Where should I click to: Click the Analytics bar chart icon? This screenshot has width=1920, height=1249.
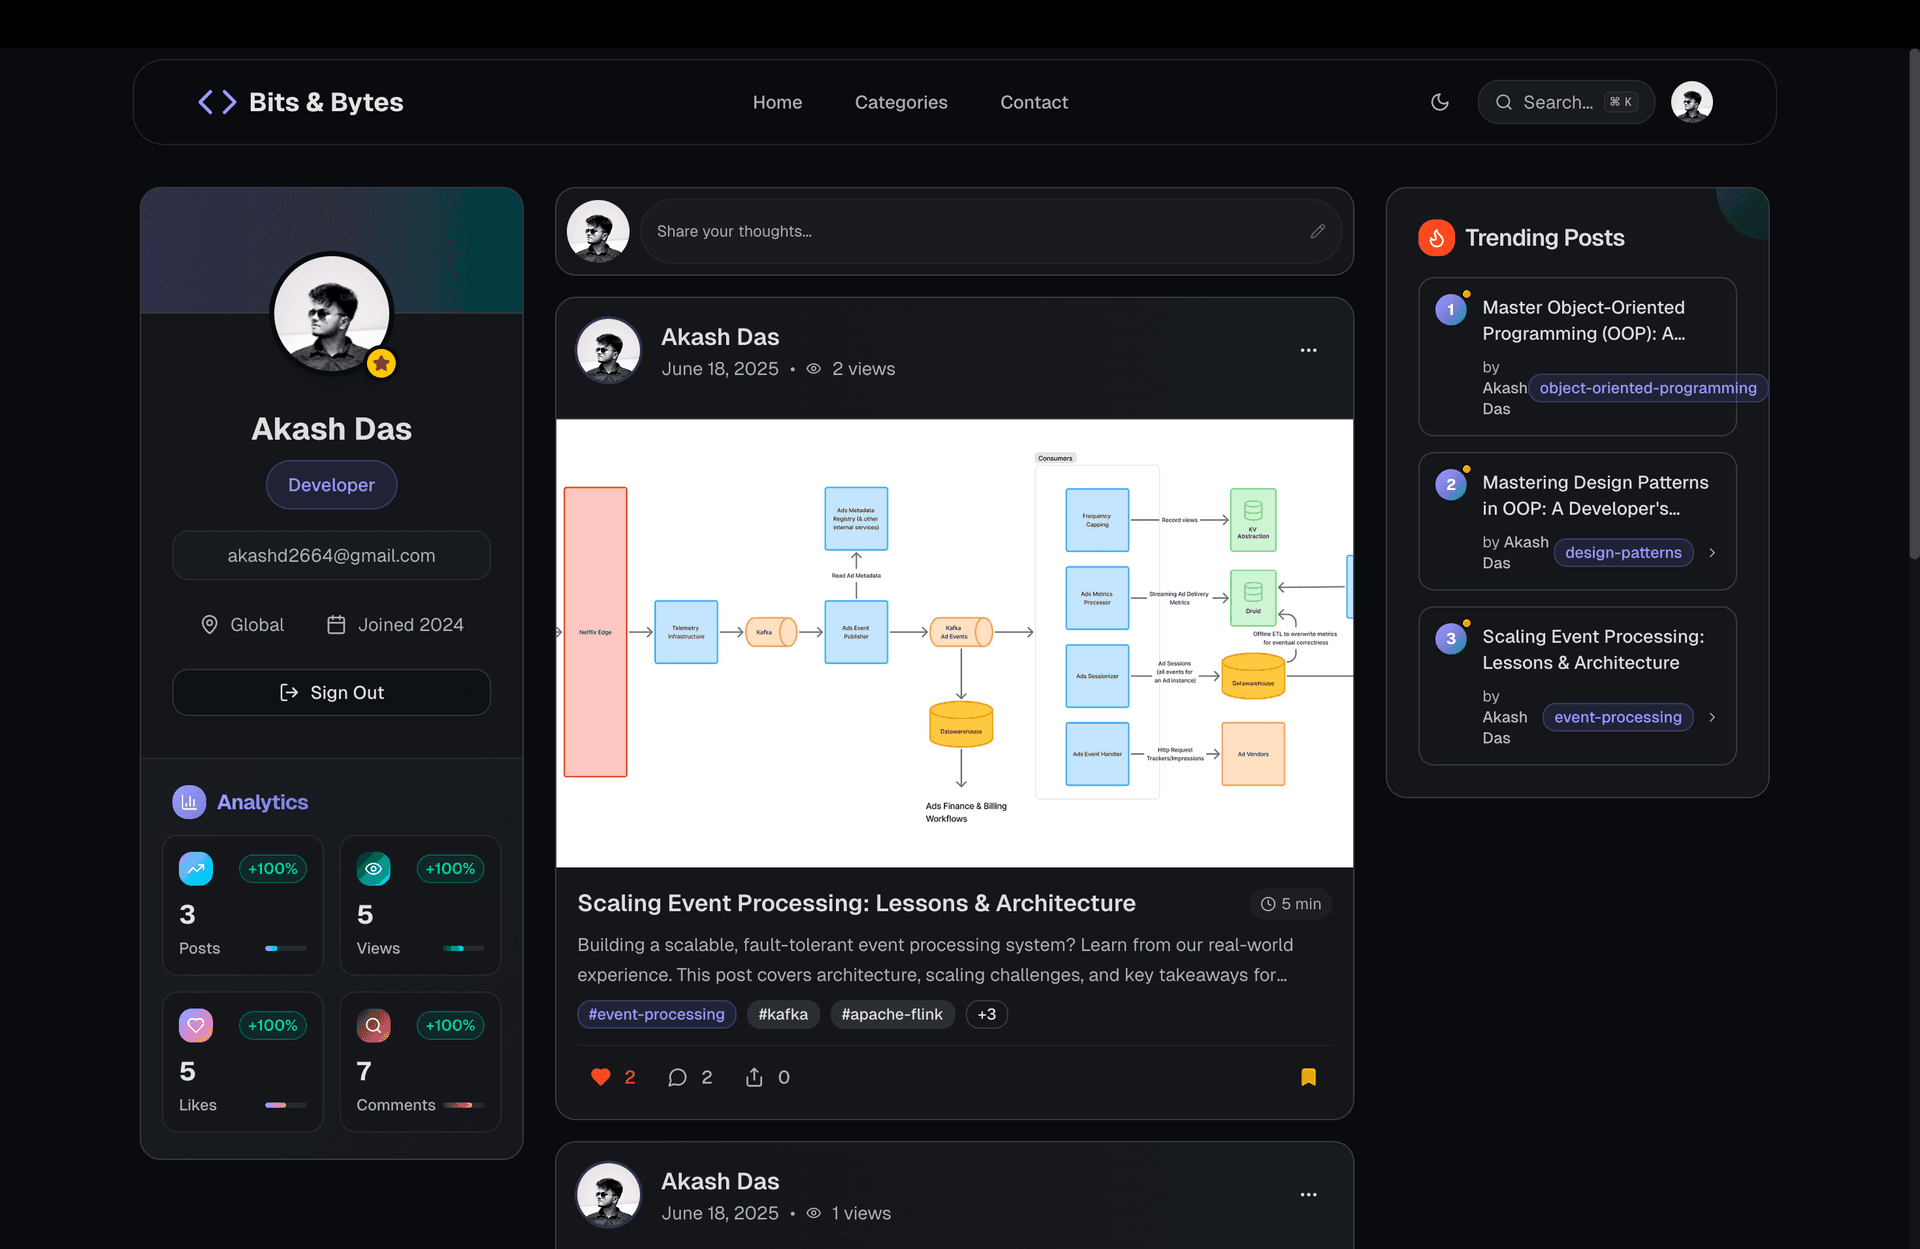[x=189, y=802]
